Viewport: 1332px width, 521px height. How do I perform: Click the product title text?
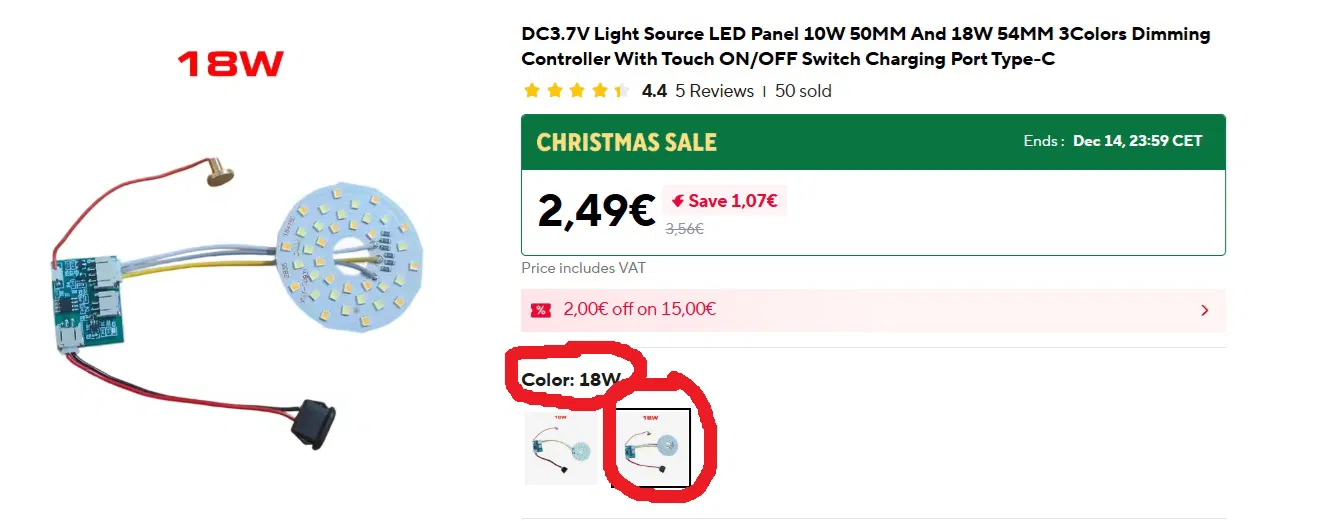[865, 47]
